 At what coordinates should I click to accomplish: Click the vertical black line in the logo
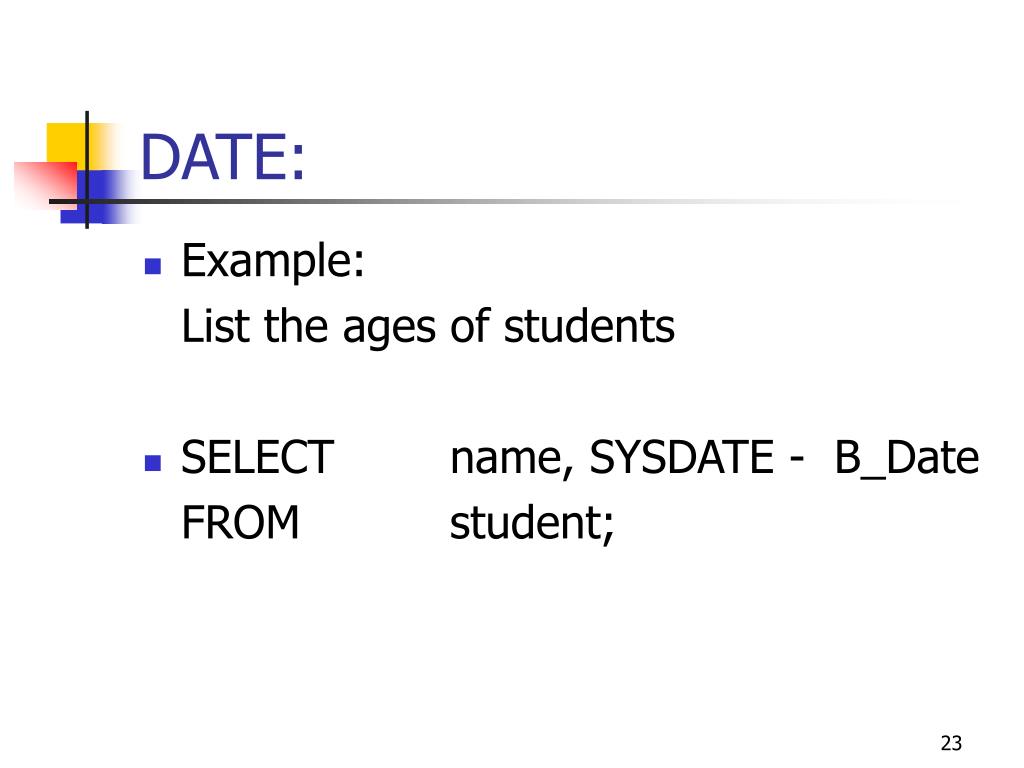(x=87, y=170)
